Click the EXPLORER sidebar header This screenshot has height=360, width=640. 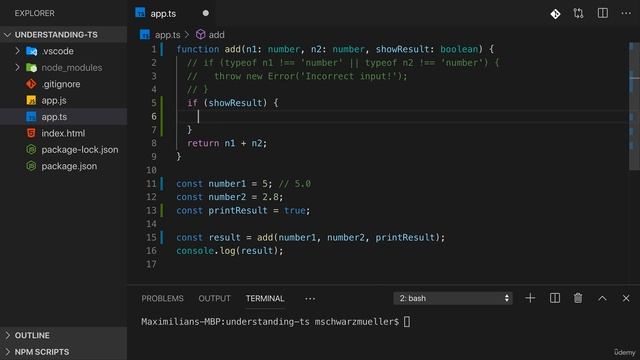(x=35, y=13)
